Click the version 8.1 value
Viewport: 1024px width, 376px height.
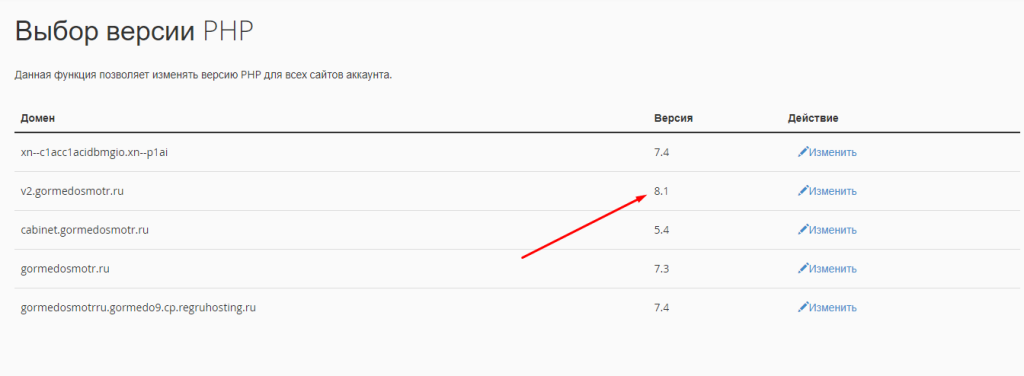tap(662, 191)
